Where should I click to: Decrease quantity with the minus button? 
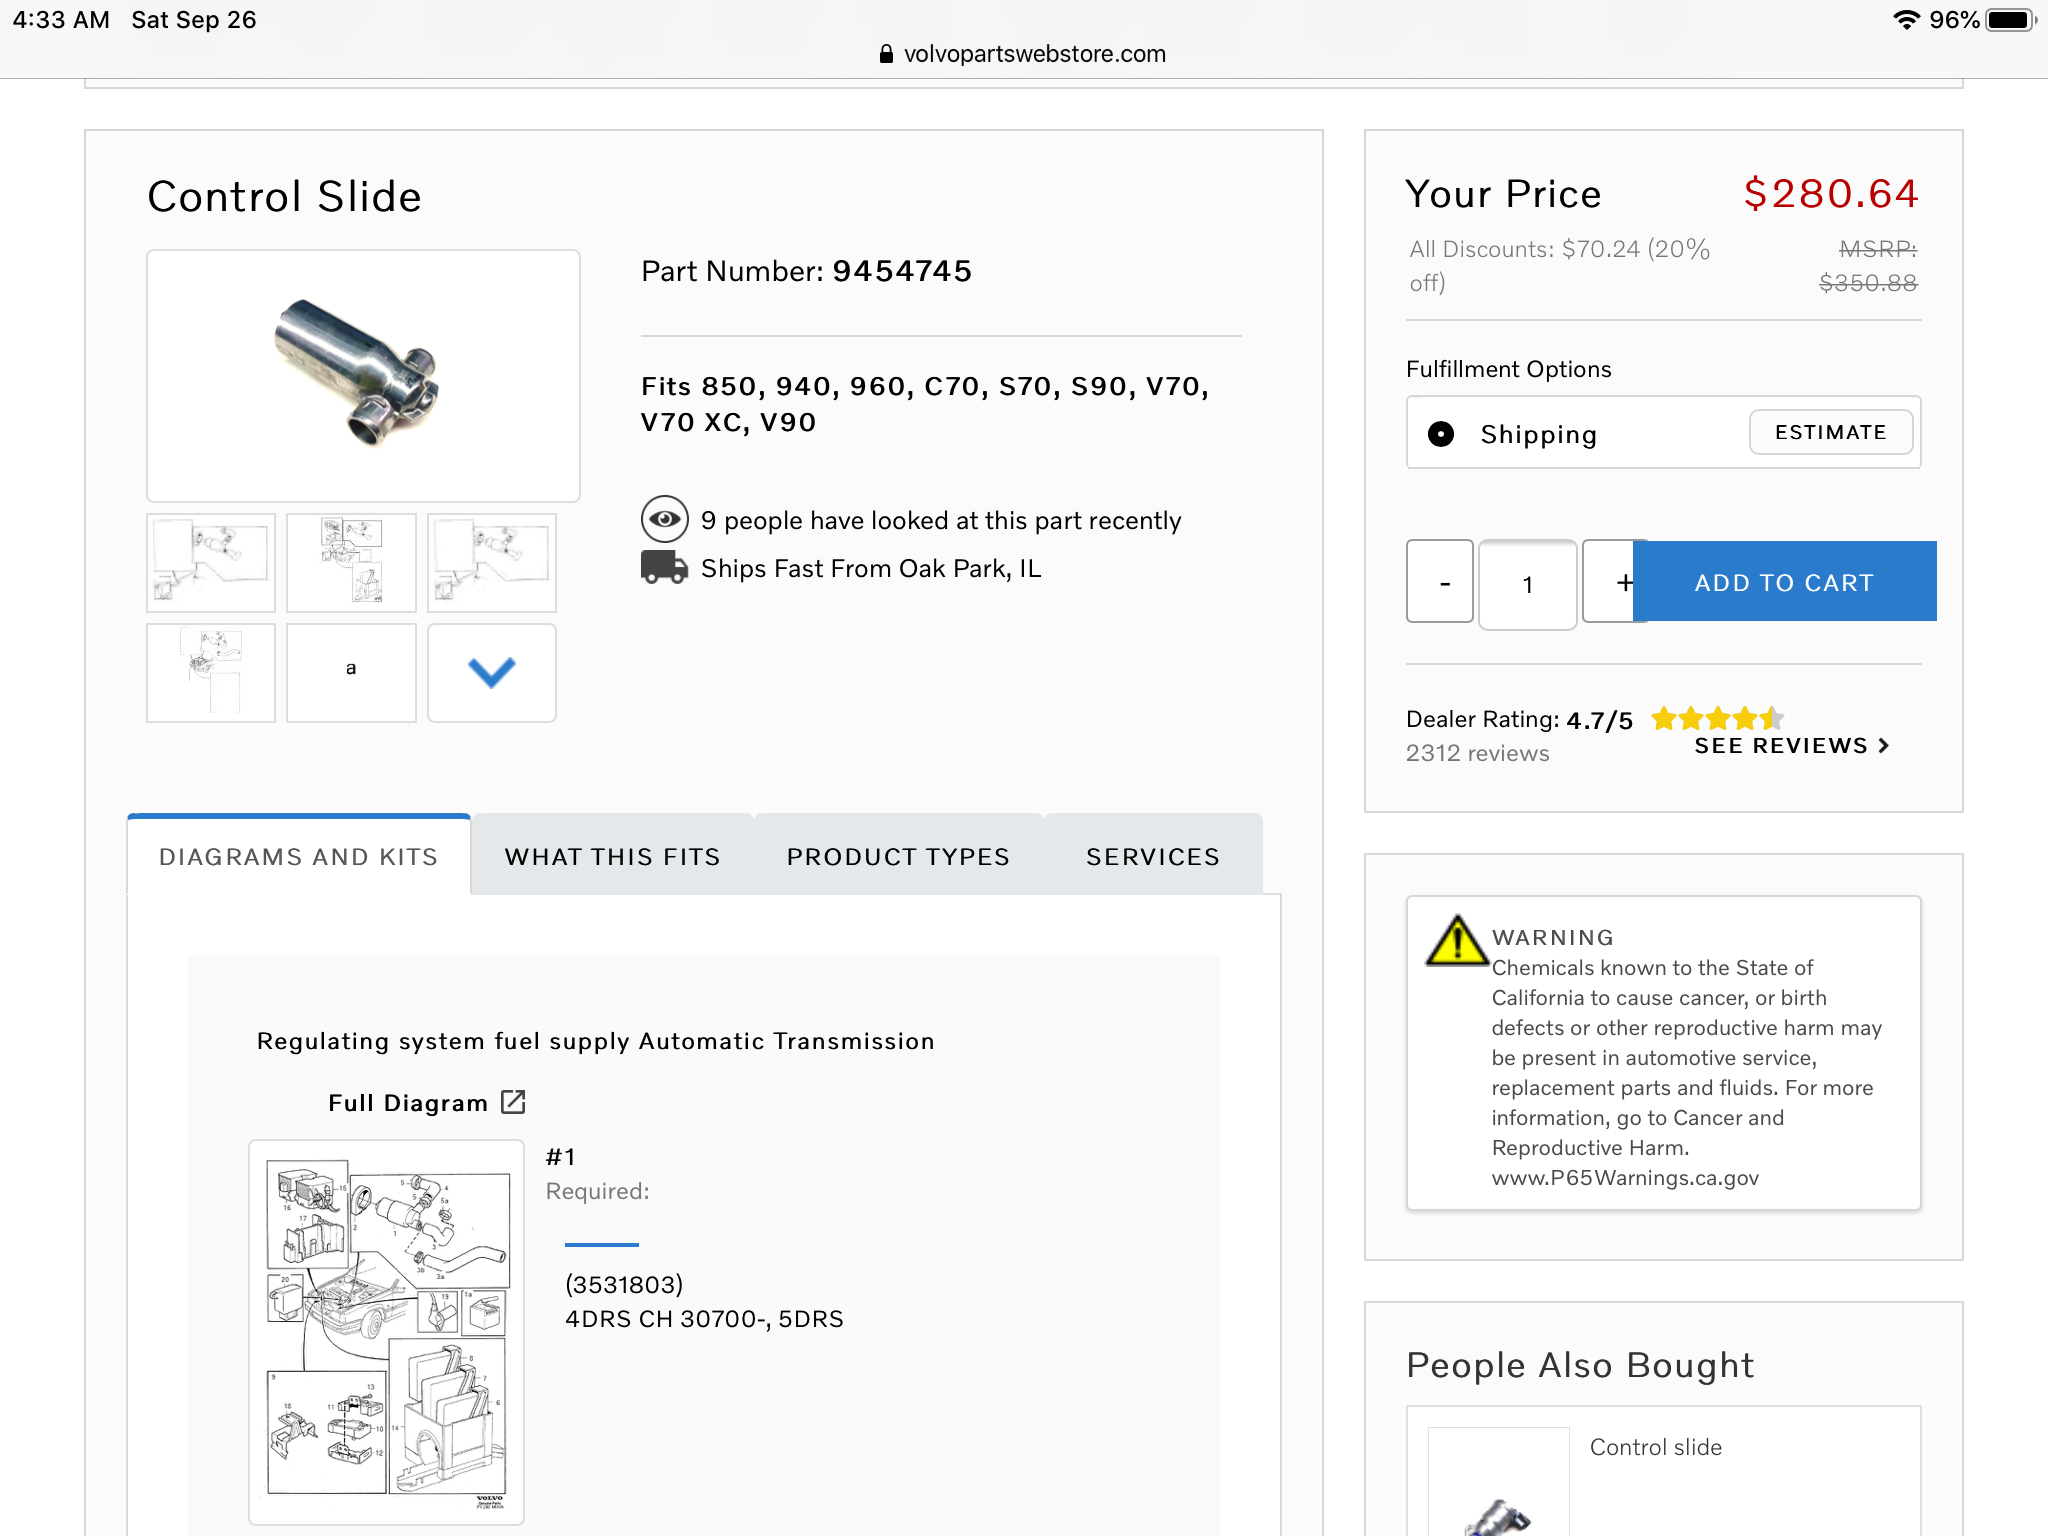pyautogui.click(x=1440, y=582)
